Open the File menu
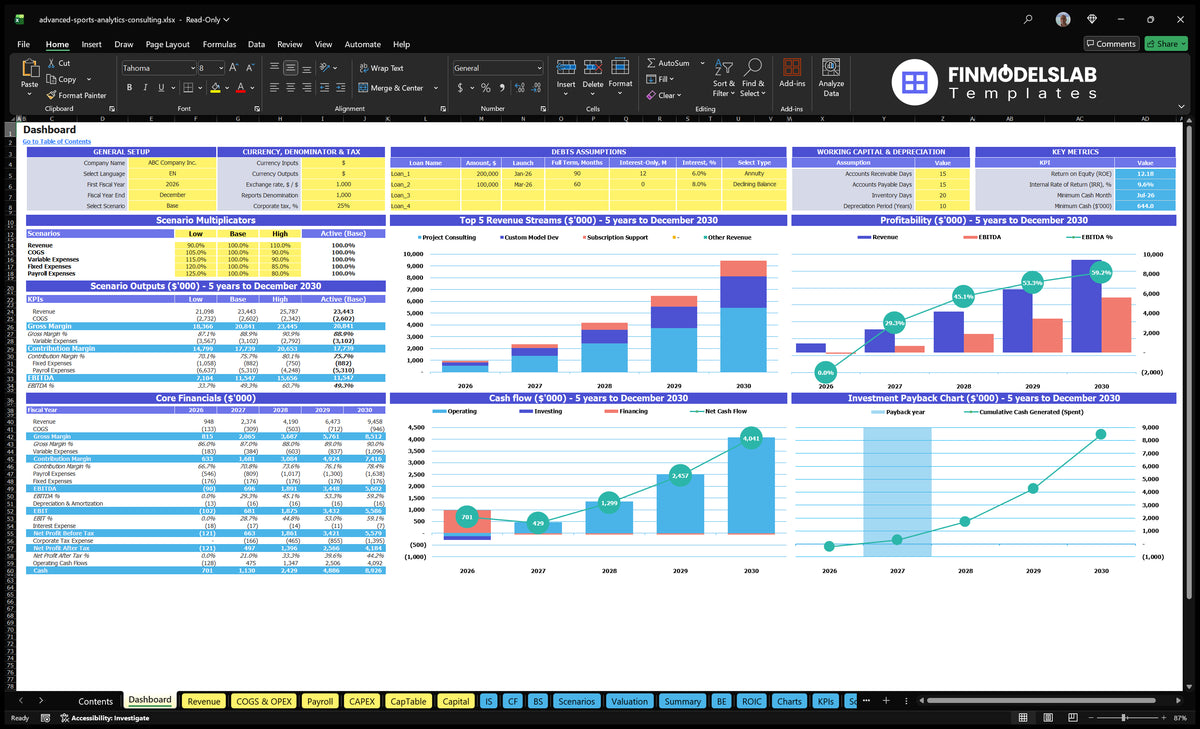1200x729 pixels. pos(23,44)
